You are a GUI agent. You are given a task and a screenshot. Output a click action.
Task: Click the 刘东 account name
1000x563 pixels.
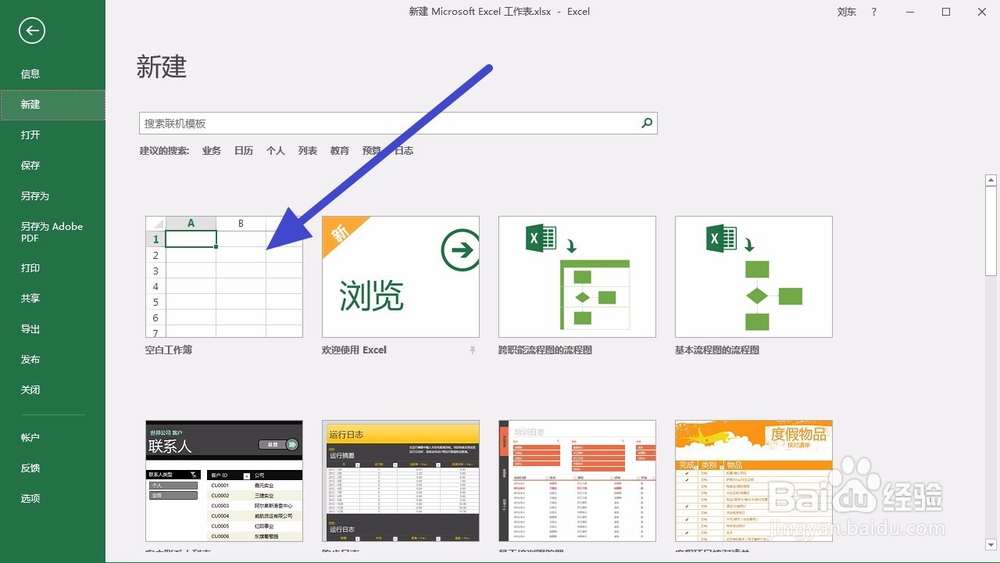point(846,11)
